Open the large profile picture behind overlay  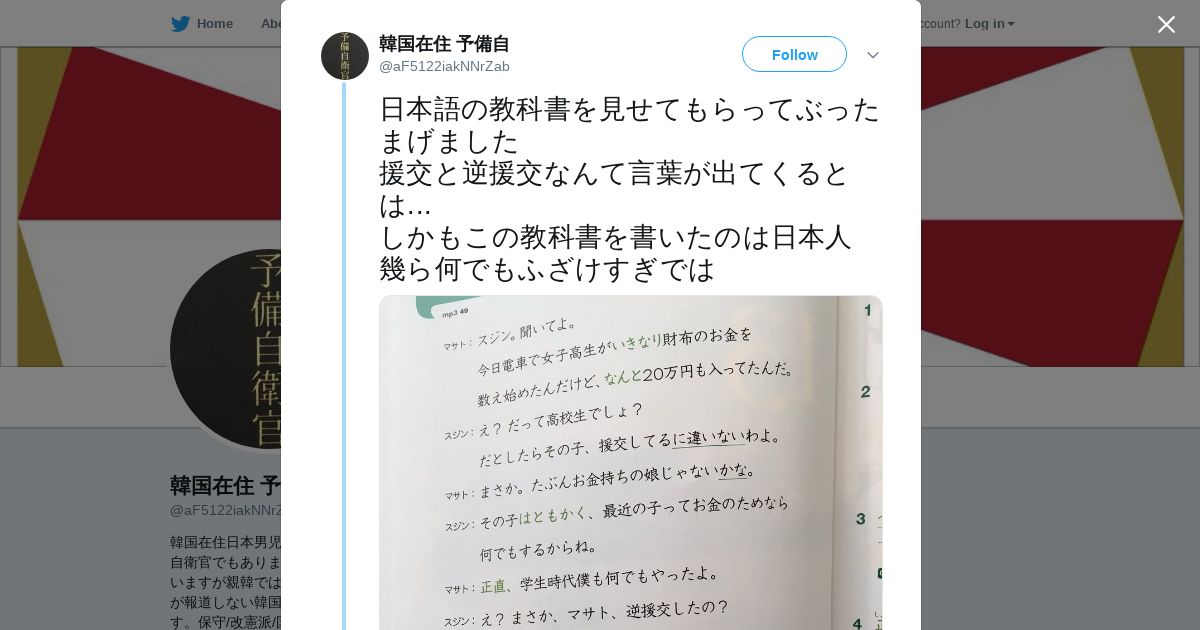tap(226, 349)
